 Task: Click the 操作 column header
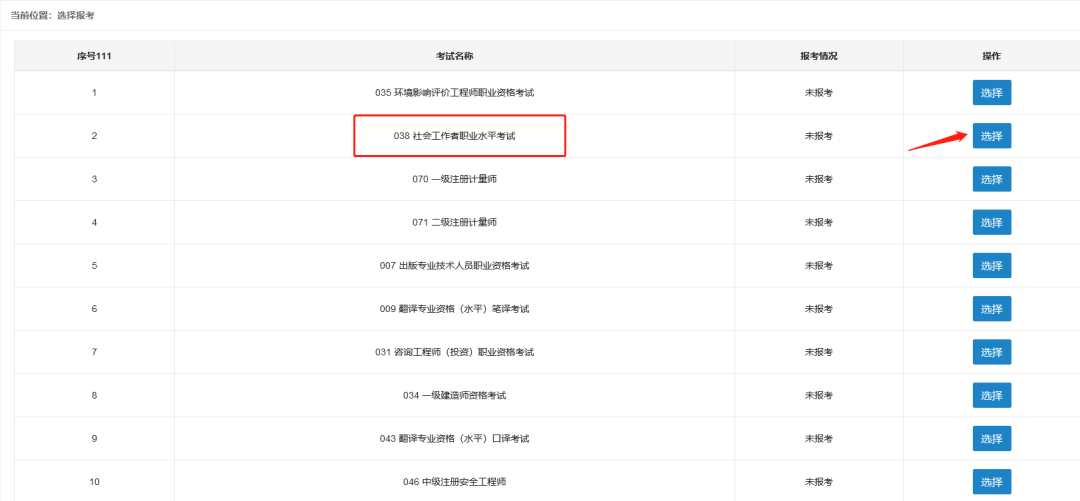tap(992, 56)
